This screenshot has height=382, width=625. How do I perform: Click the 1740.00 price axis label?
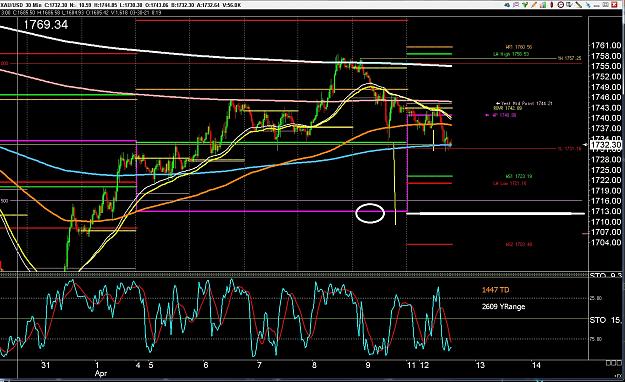(x=606, y=118)
